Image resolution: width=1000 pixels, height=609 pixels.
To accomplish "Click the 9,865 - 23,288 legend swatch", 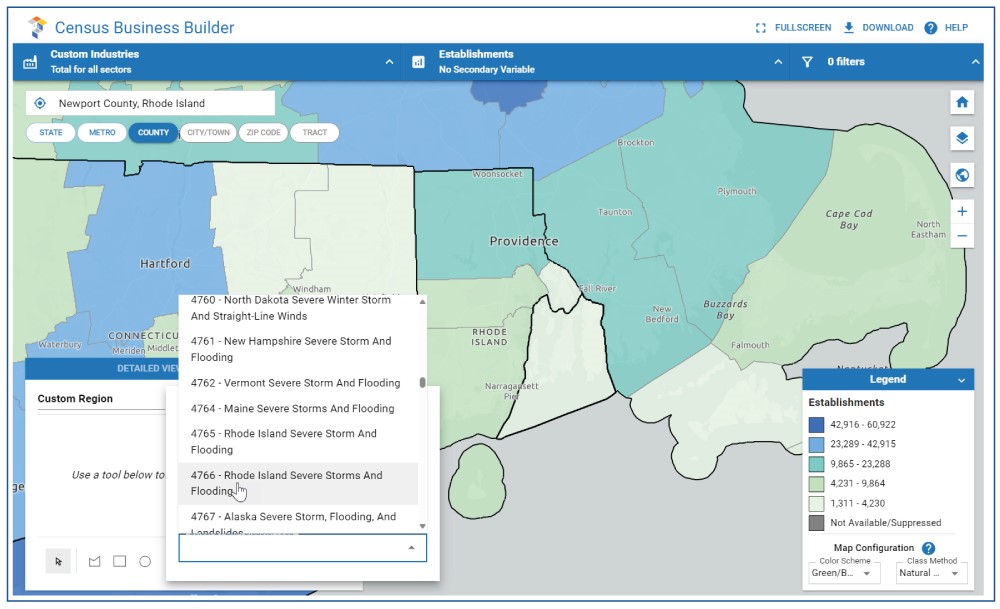I will [816, 464].
